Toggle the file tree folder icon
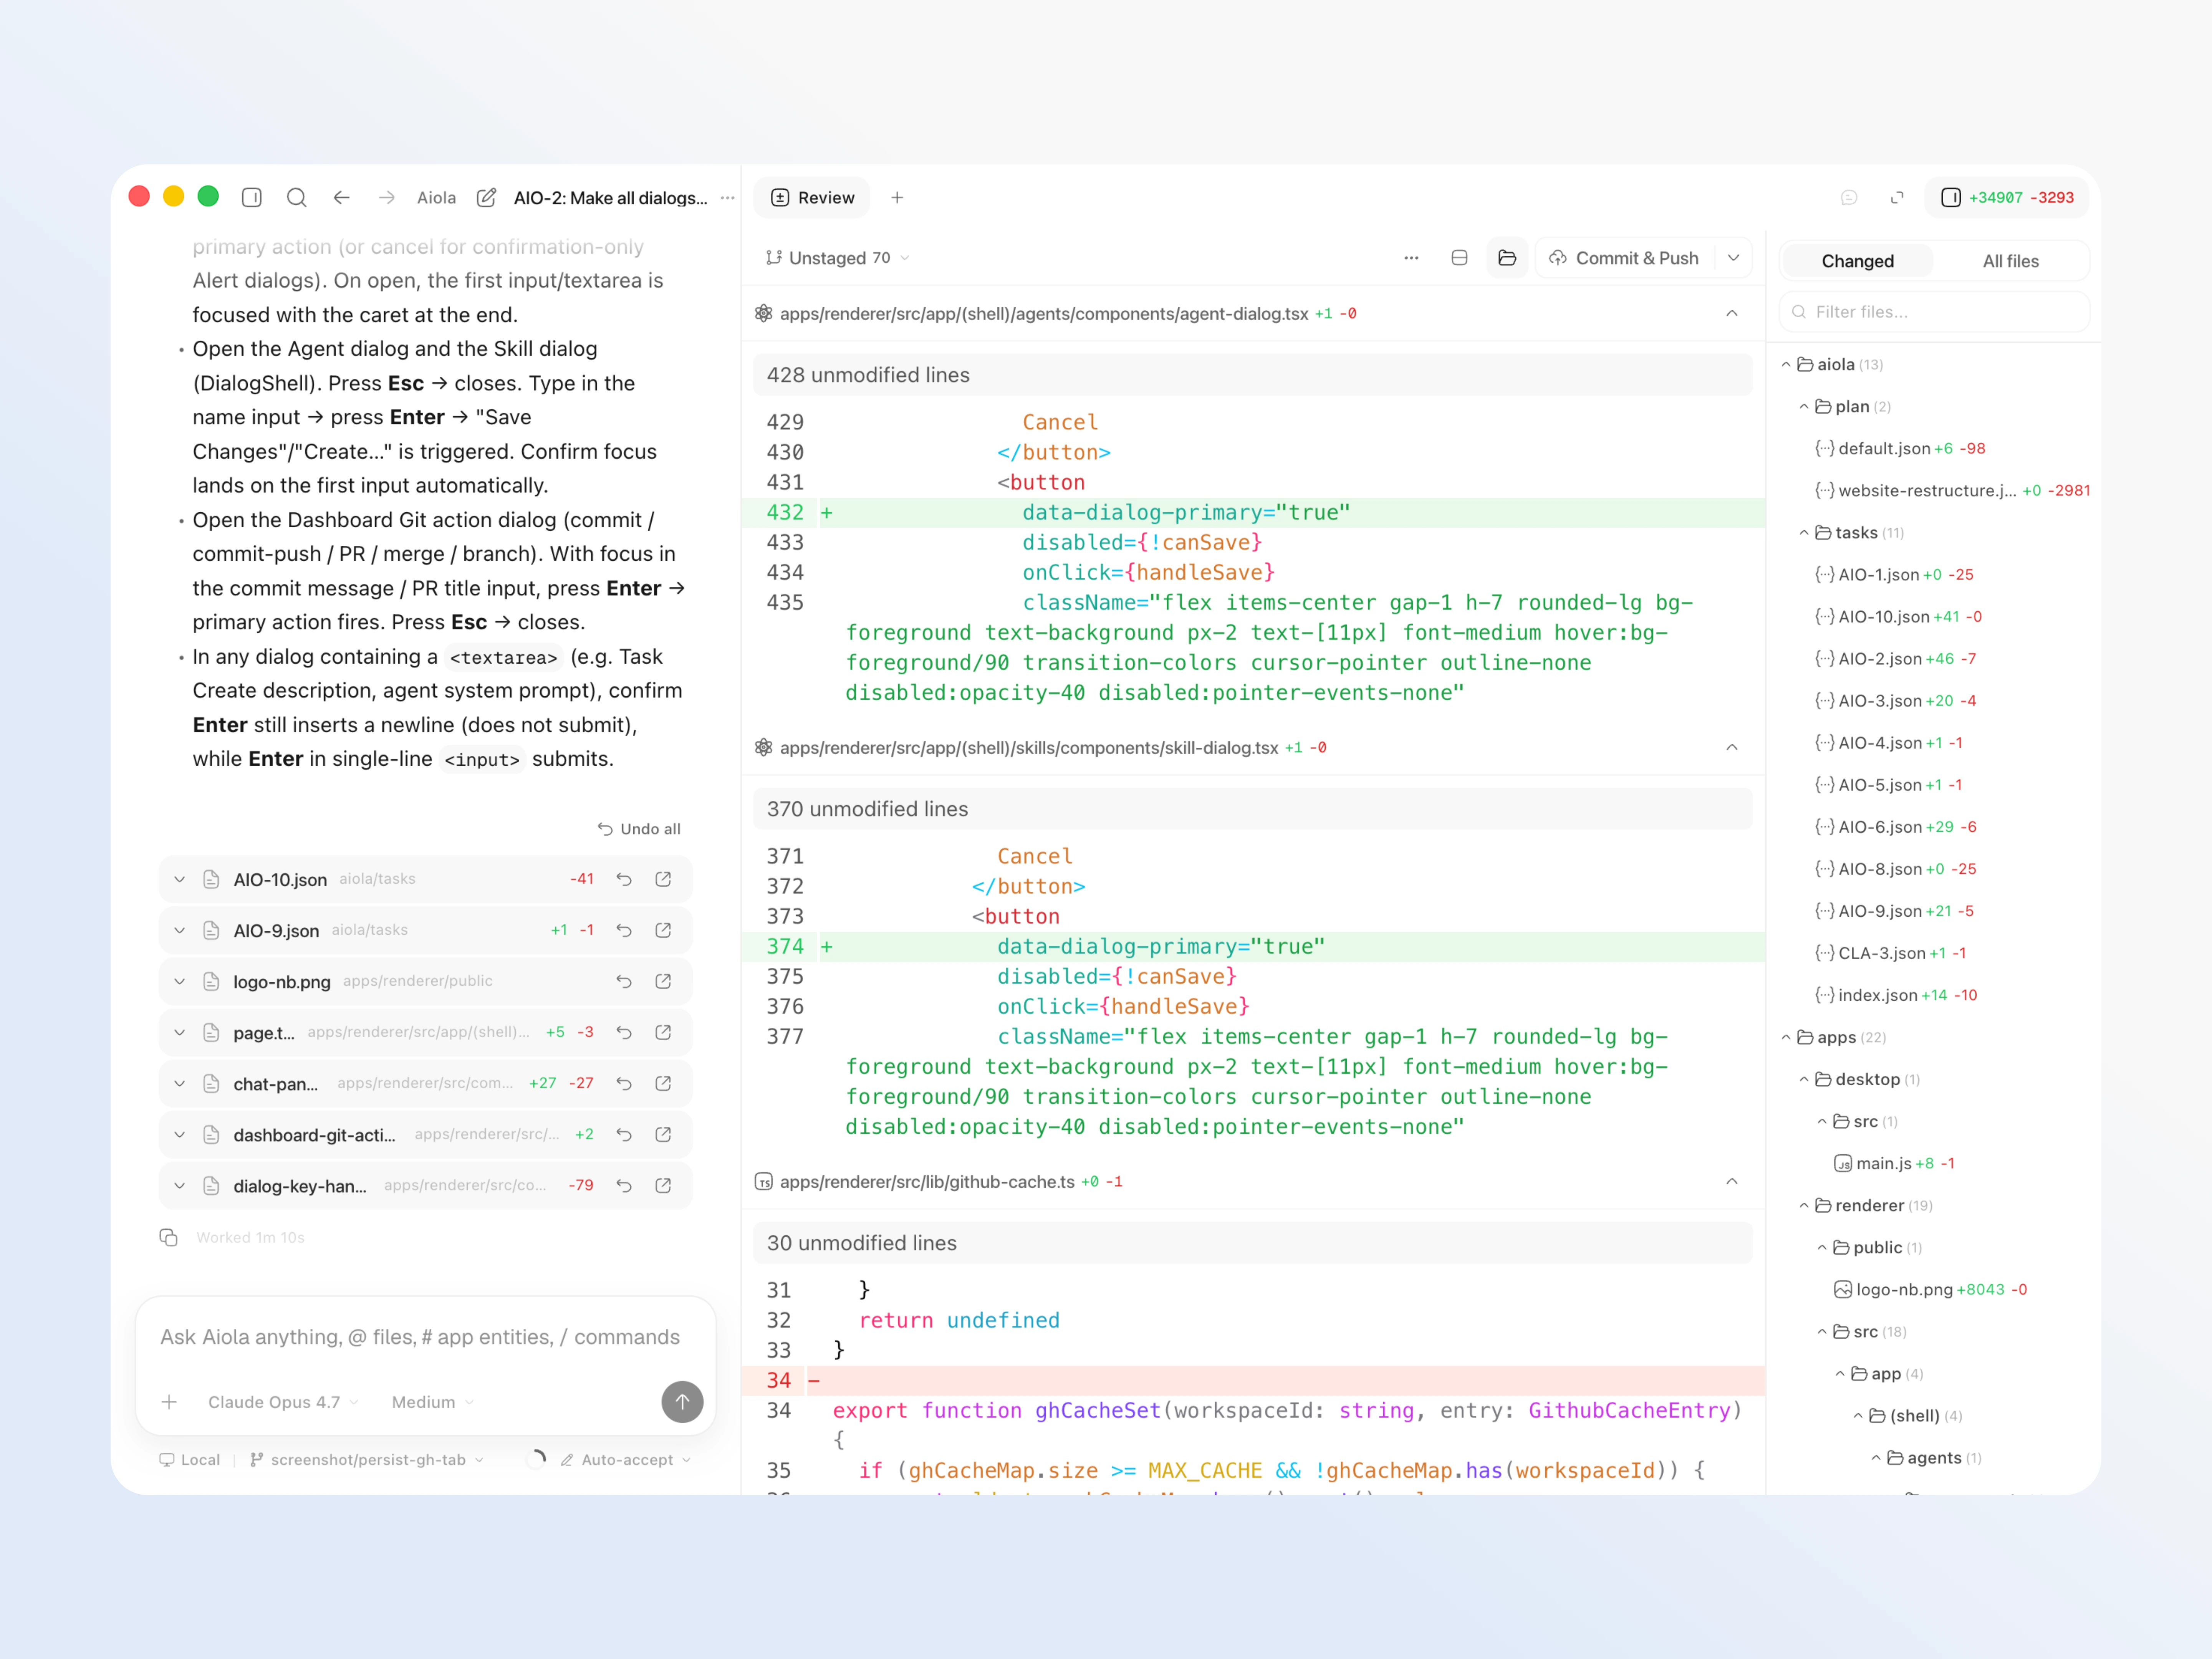Viewport: 2212px width, 1659px height. pyautogui.click(x=1507, y=258)
